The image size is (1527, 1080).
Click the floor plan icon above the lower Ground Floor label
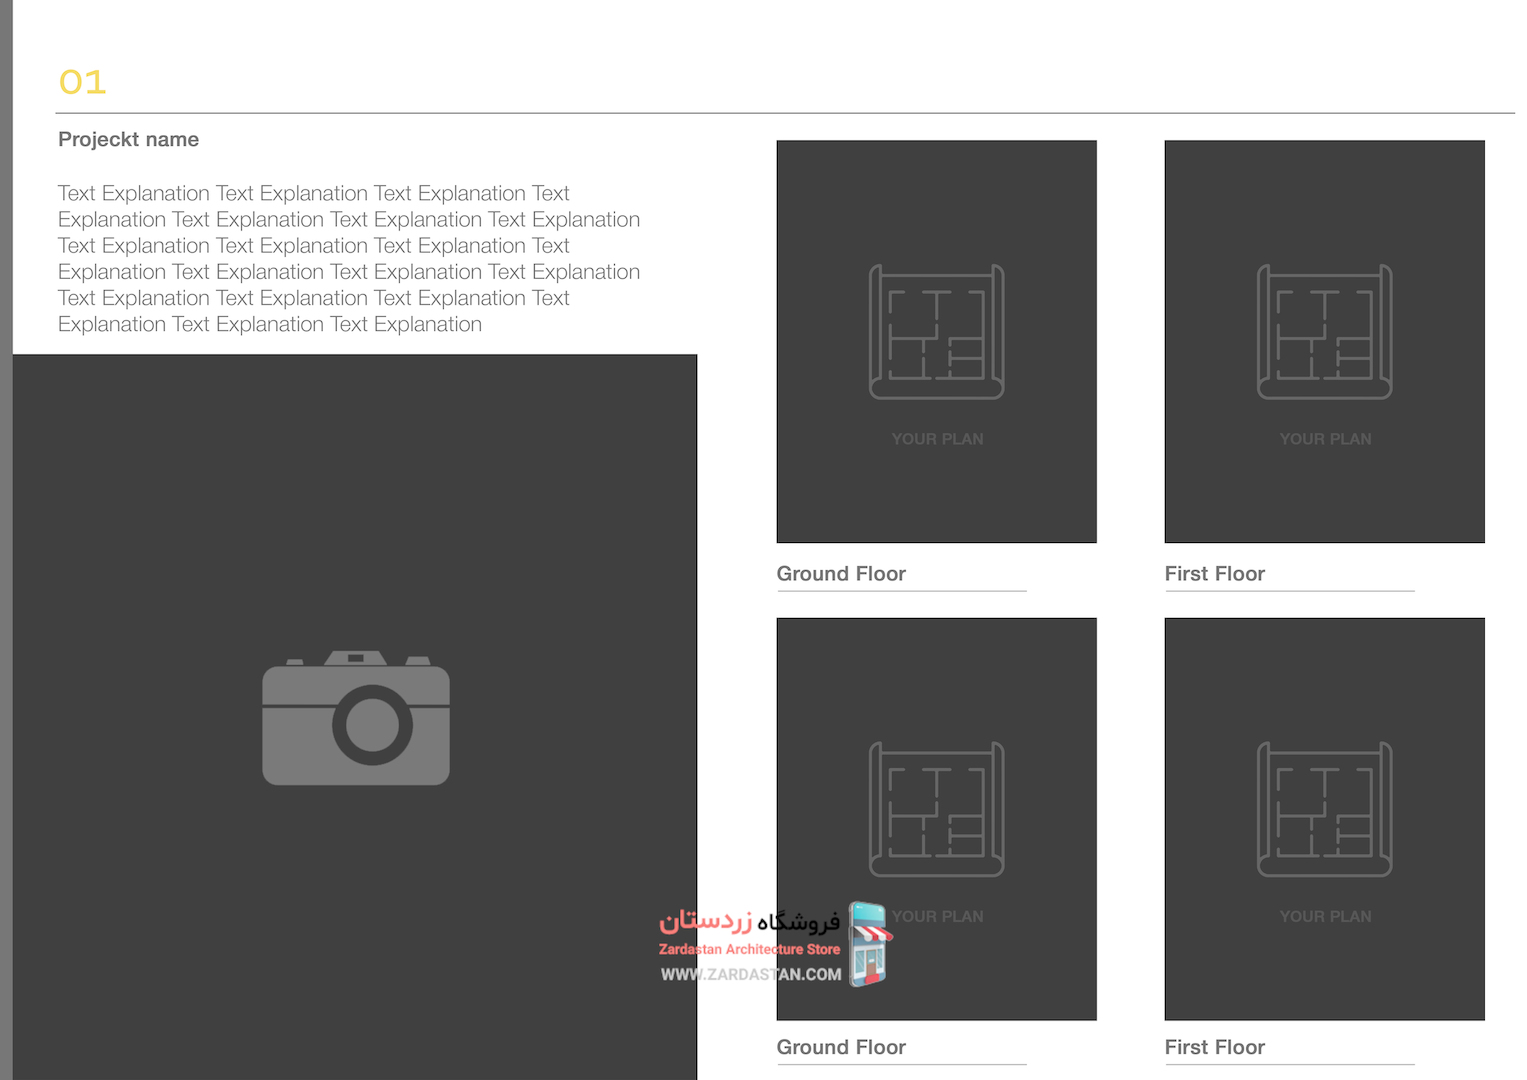click(x=936, y=809)
